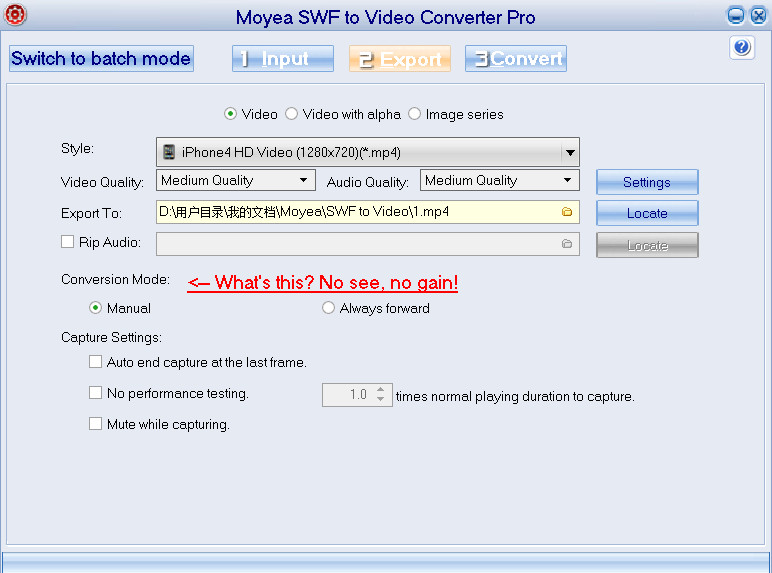The height and width of the screenshot is (573, 772).
Task: Tick Mute while capturing checkbox
Action: (x=96, y=424)
